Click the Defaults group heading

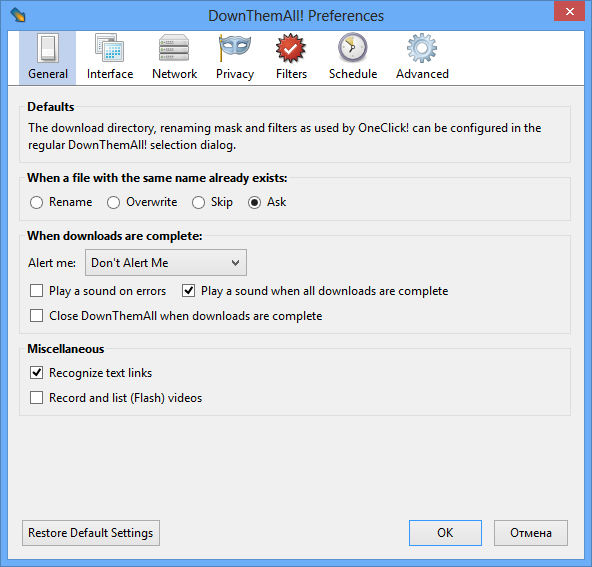[51, 107]
